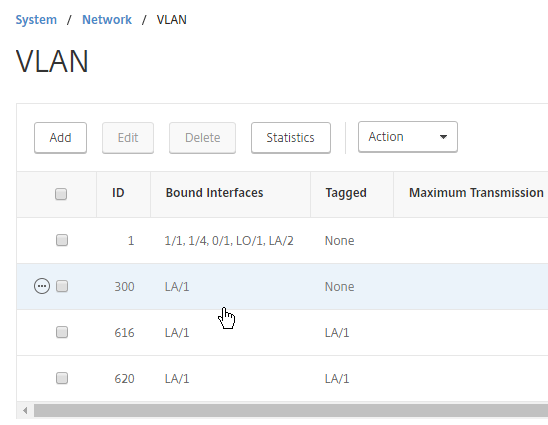Check the box for VLAN ID 1
The height and width of the screenshot is (425, 548).
point(62,240)
